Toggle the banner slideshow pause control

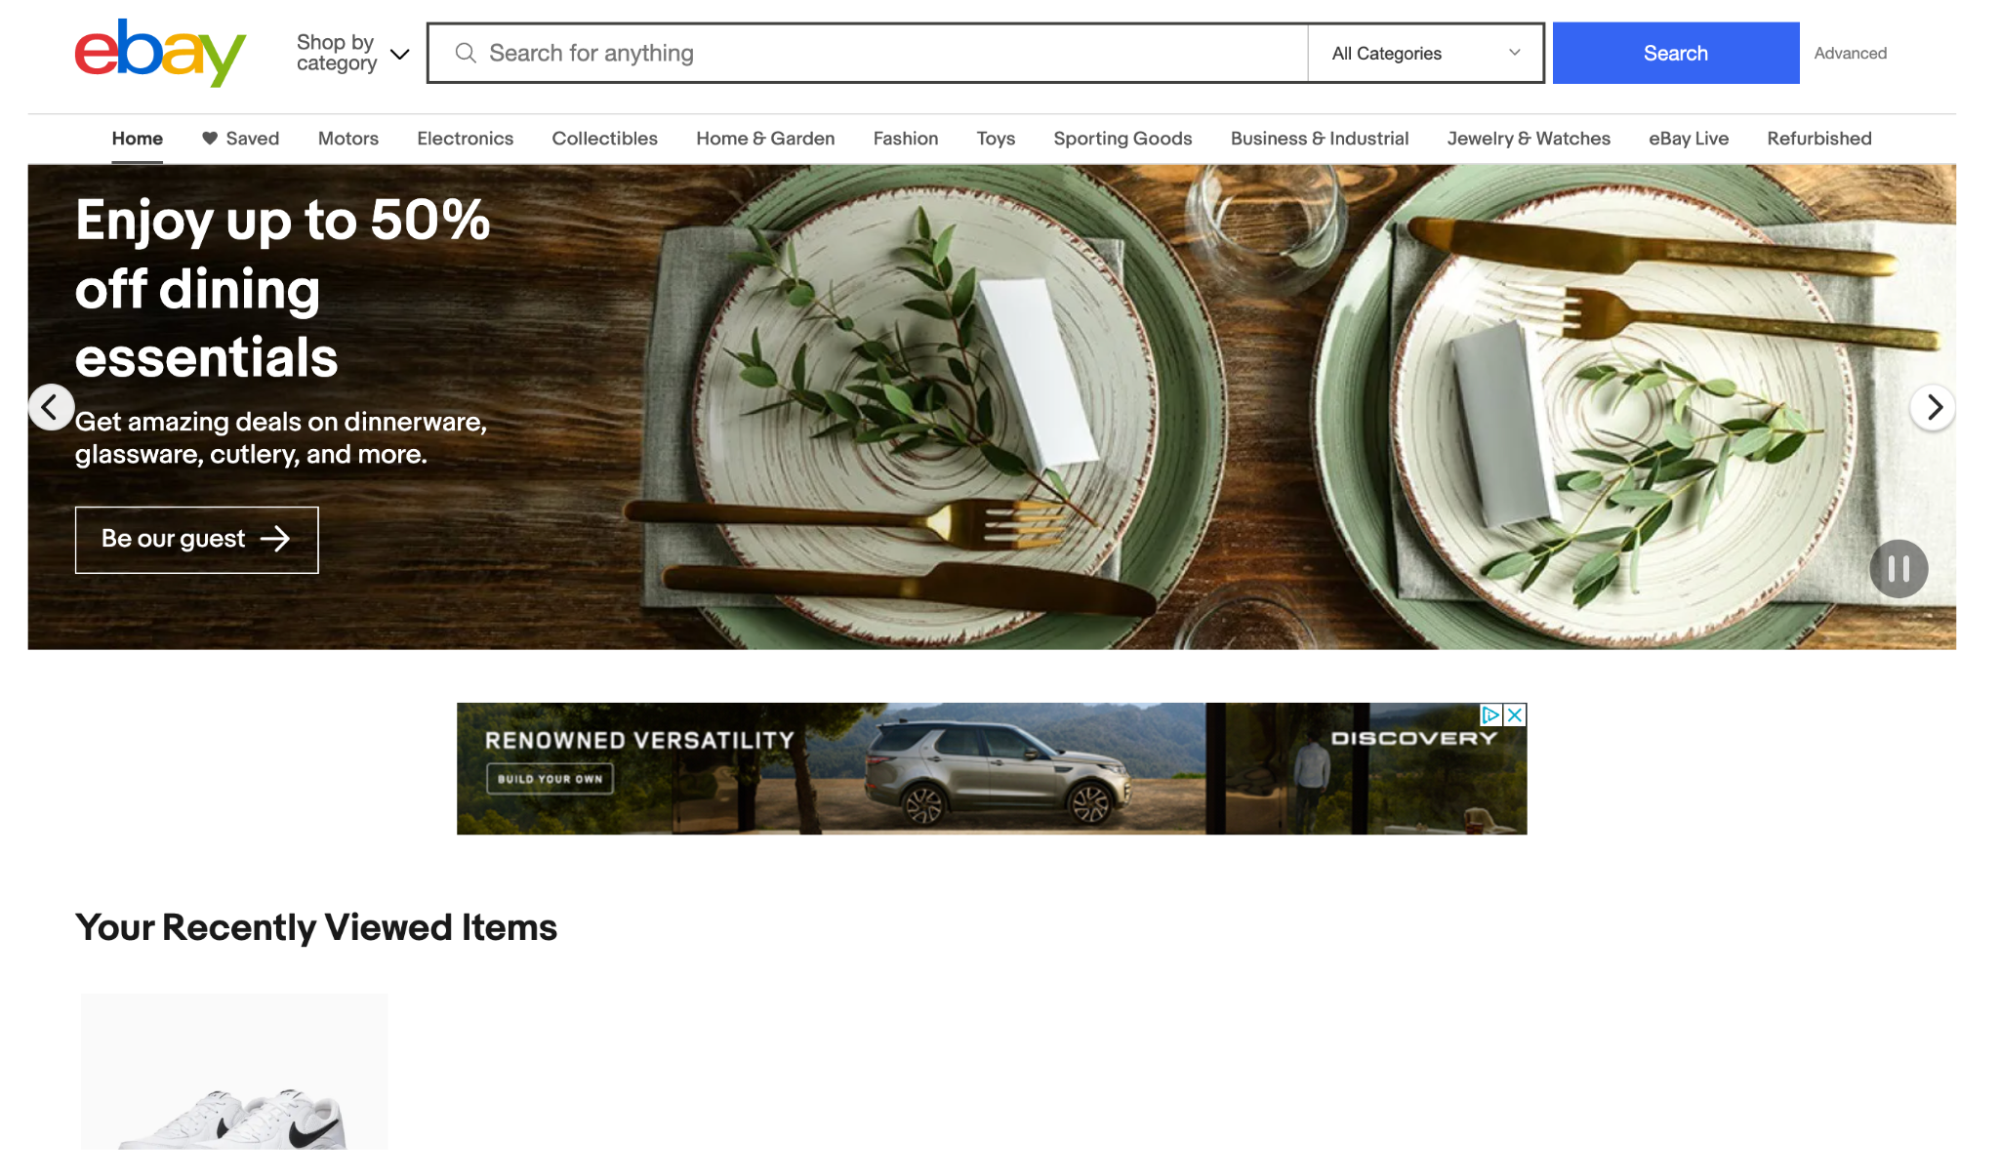[x=1900, y=565]
